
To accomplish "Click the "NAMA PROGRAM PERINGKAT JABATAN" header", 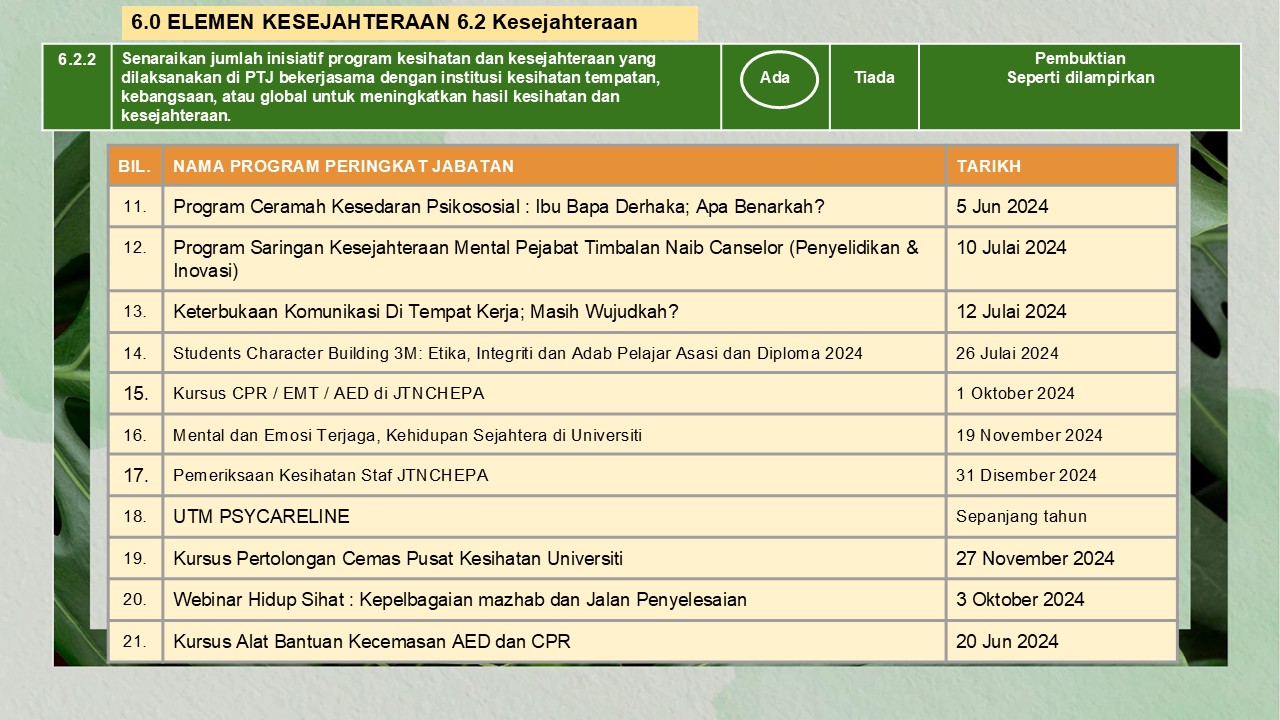I will click(x=343, y=167).
